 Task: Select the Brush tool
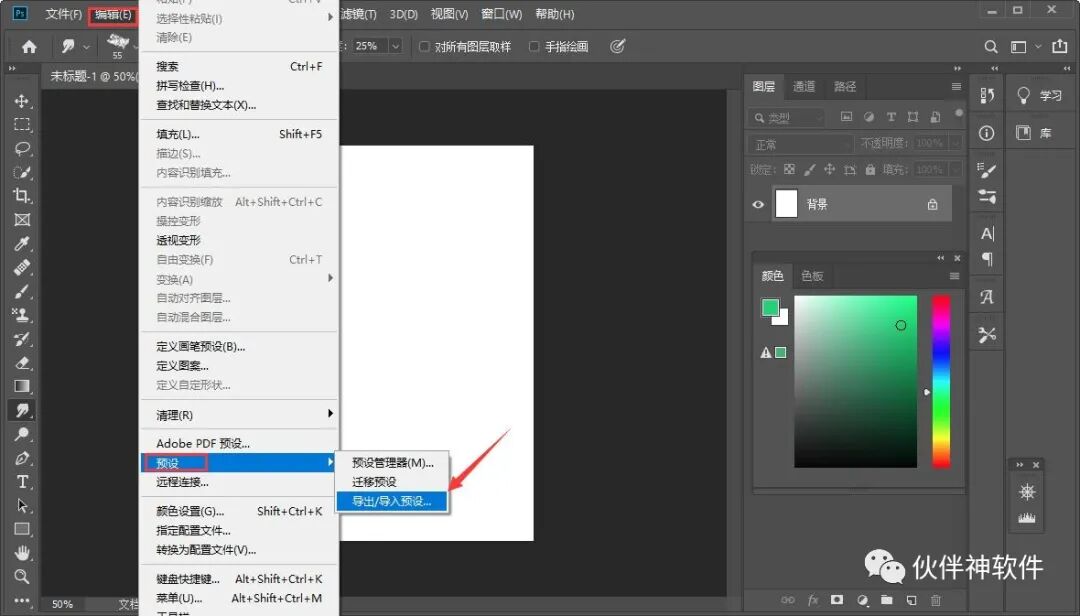pyautogui.click(x=22, y=291)
